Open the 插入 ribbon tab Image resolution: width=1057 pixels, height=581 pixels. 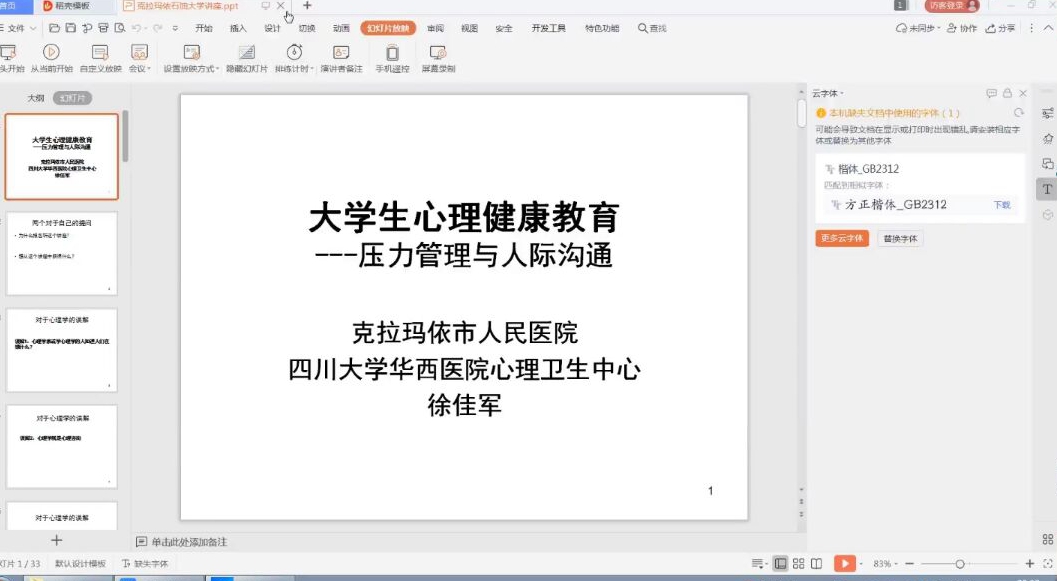(x=238, y=28)
